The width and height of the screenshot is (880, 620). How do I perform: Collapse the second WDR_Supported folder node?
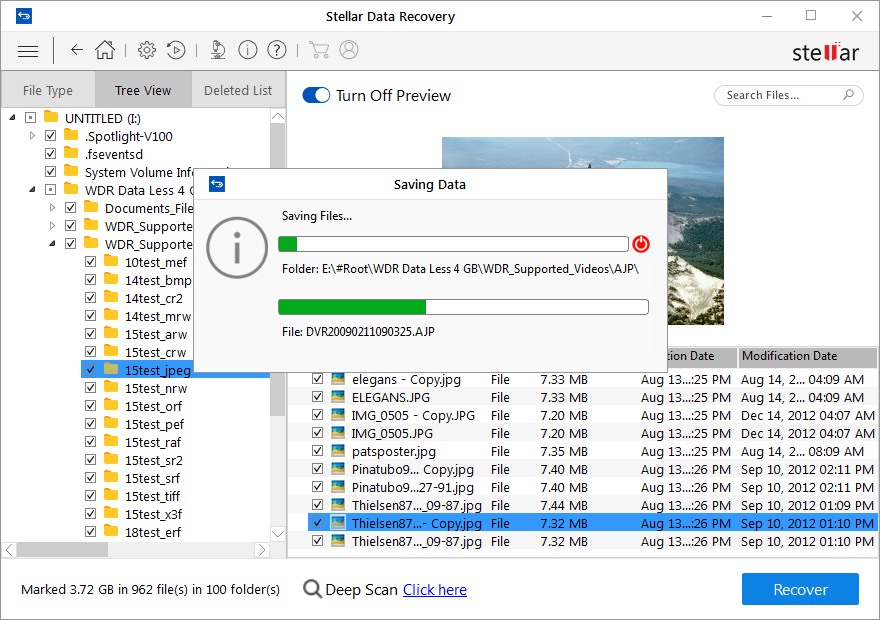click(x=52, y=244)
